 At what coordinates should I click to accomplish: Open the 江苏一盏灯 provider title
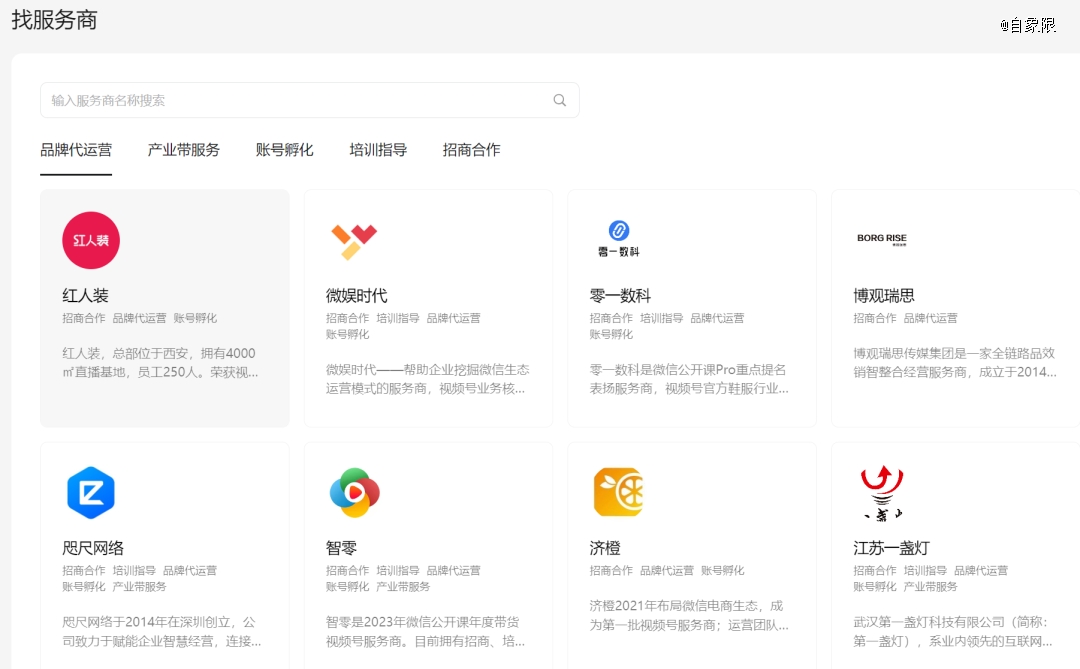[x=891, y=548]
